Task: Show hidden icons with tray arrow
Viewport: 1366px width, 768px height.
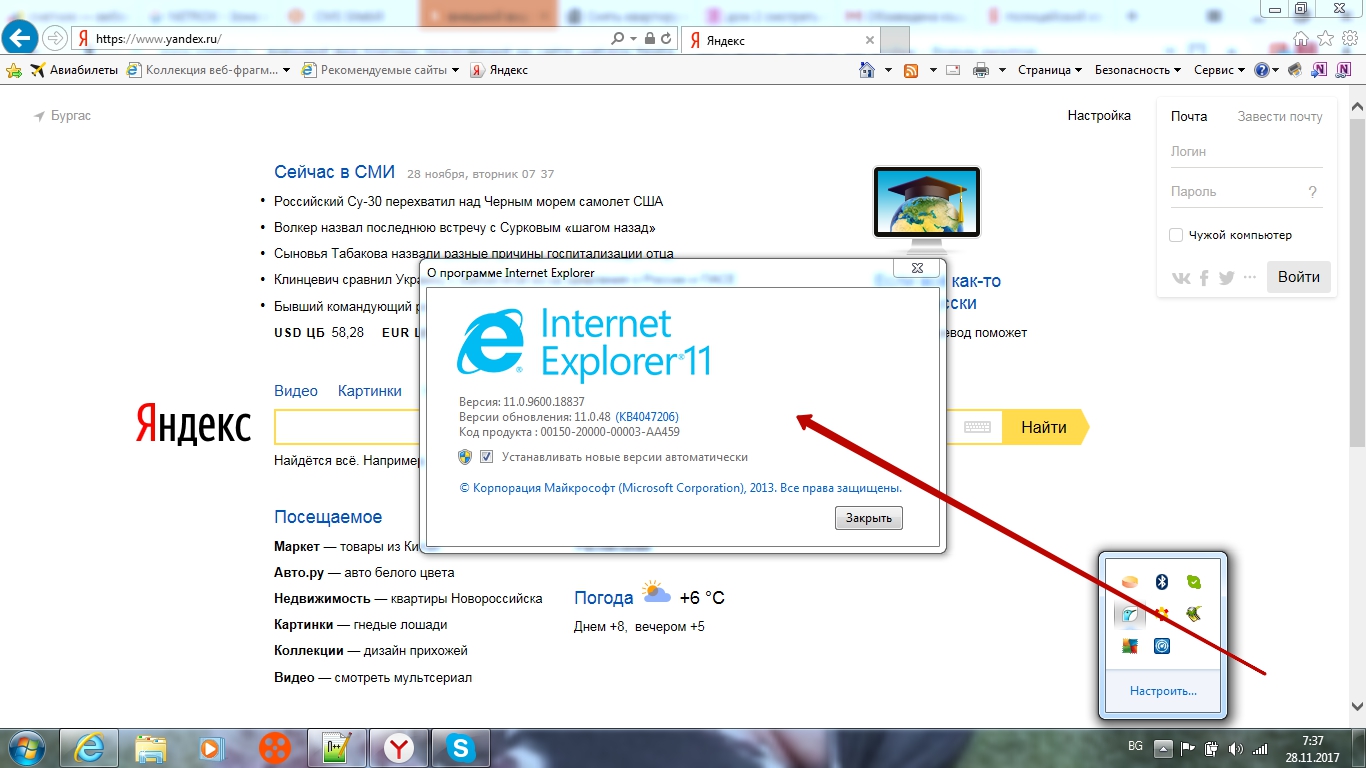Action: [x=1161, y=748]
